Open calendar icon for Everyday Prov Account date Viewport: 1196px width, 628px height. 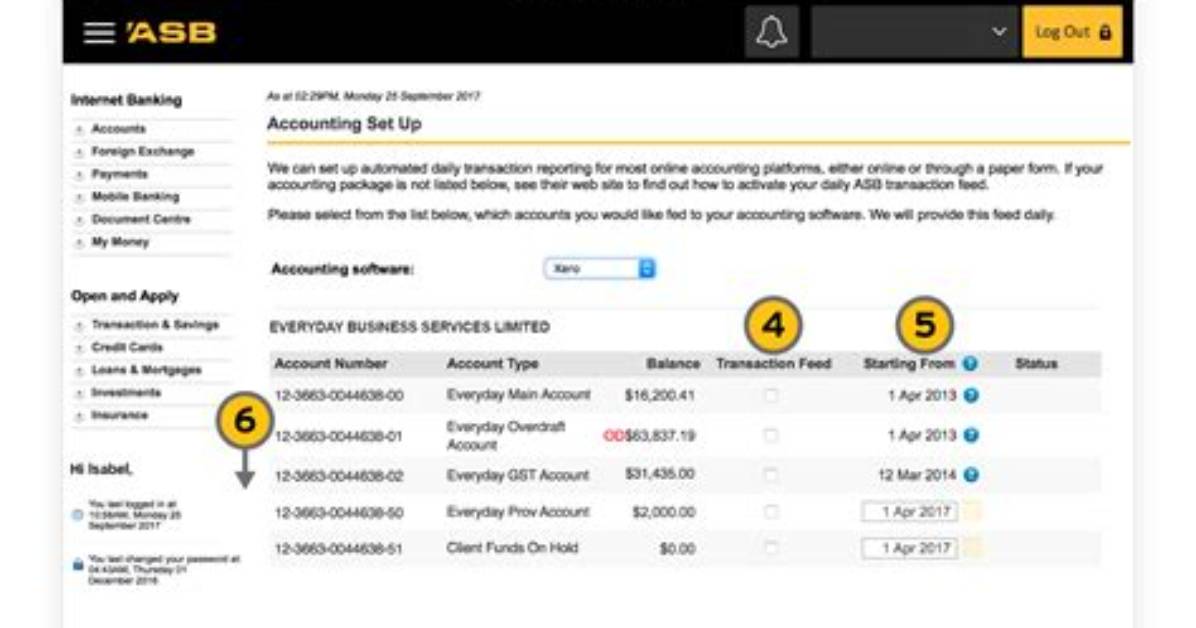[x=973, y=511]
